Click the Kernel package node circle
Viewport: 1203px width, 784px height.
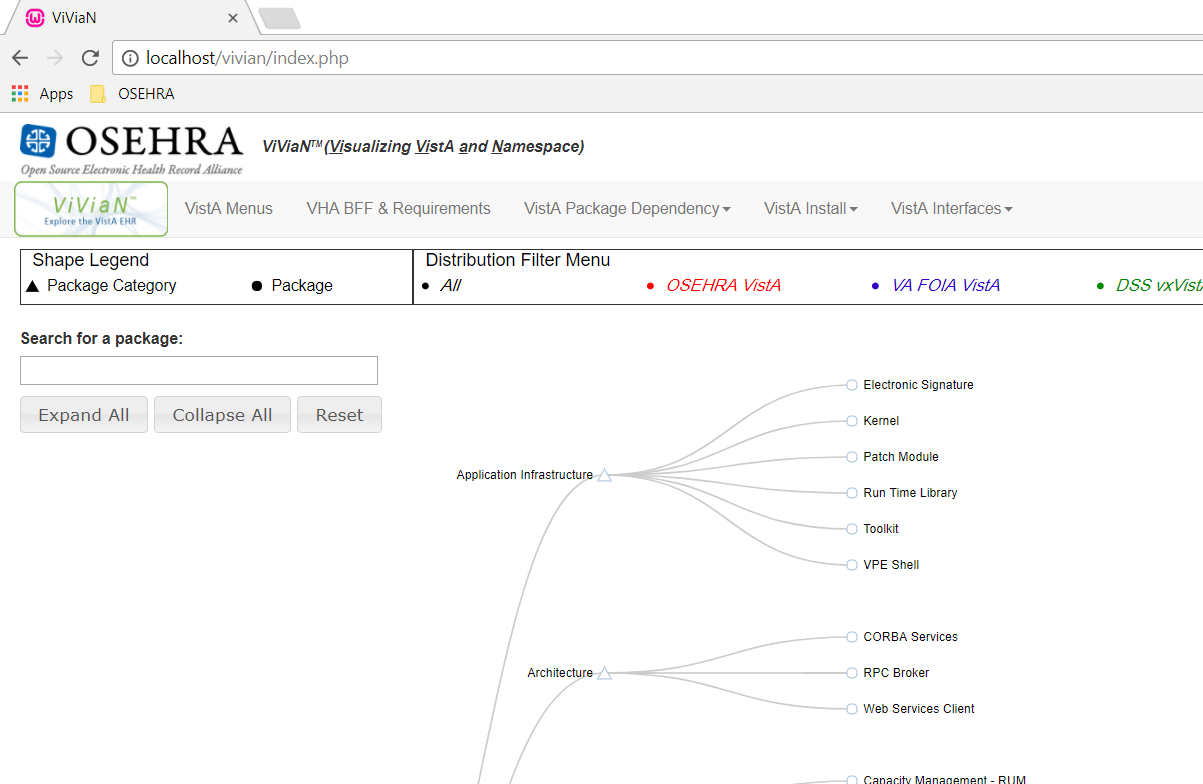click(x=852, y=421)
